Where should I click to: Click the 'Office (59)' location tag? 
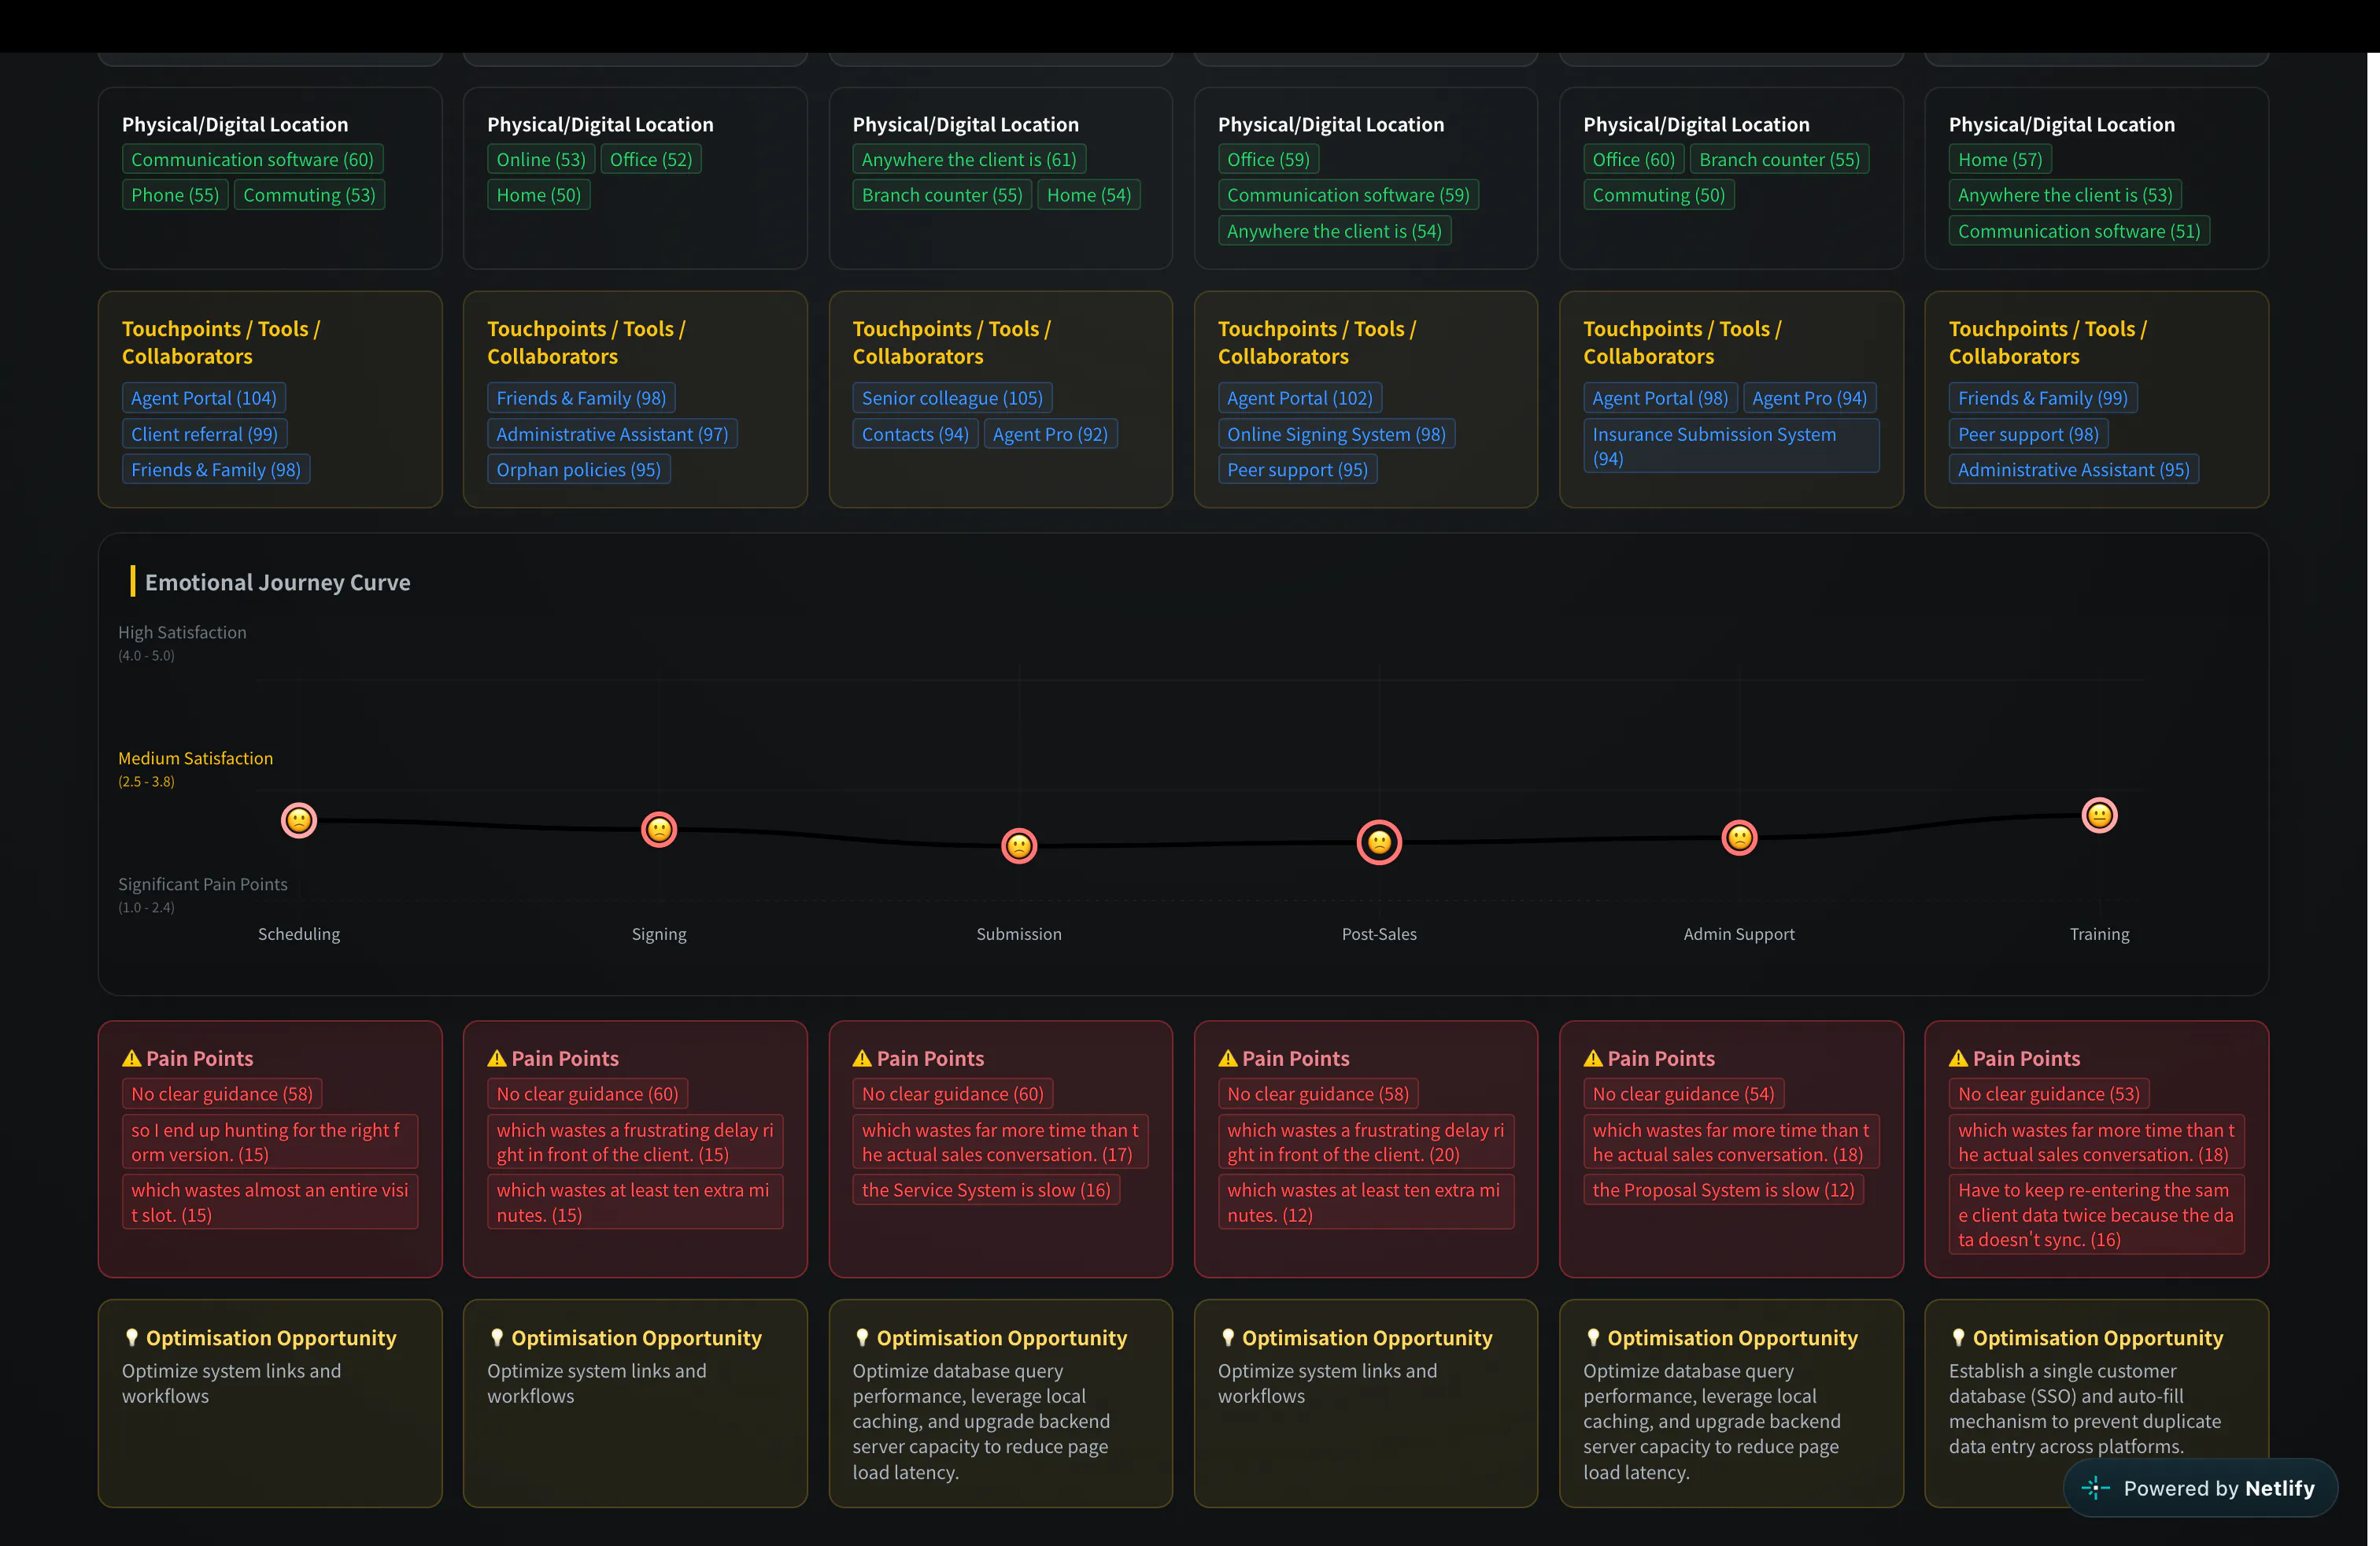point(1268,159)
